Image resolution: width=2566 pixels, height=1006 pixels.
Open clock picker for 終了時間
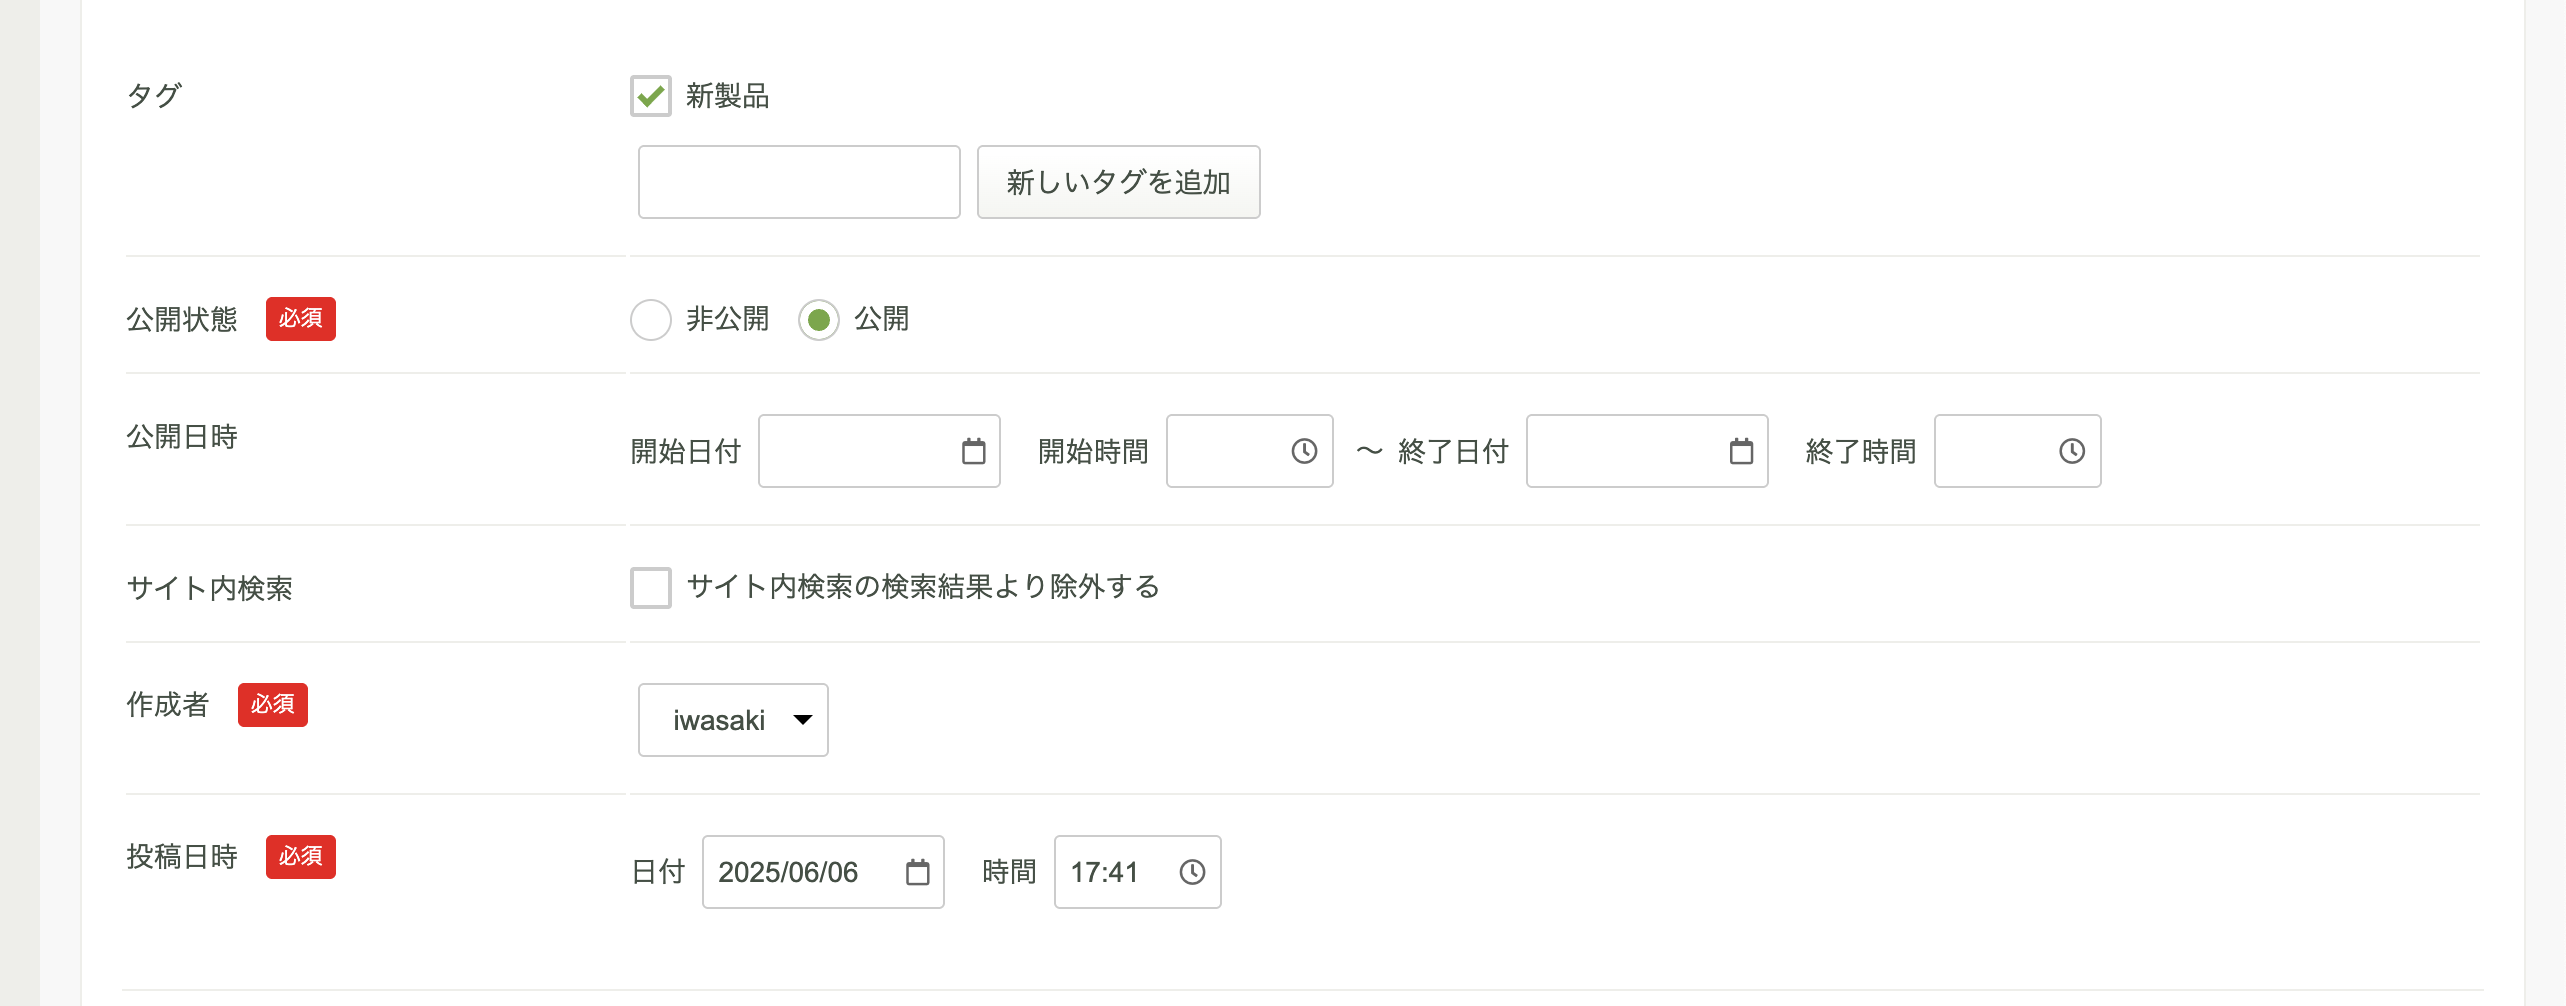pyautogui.click(x=2072, y=451)
